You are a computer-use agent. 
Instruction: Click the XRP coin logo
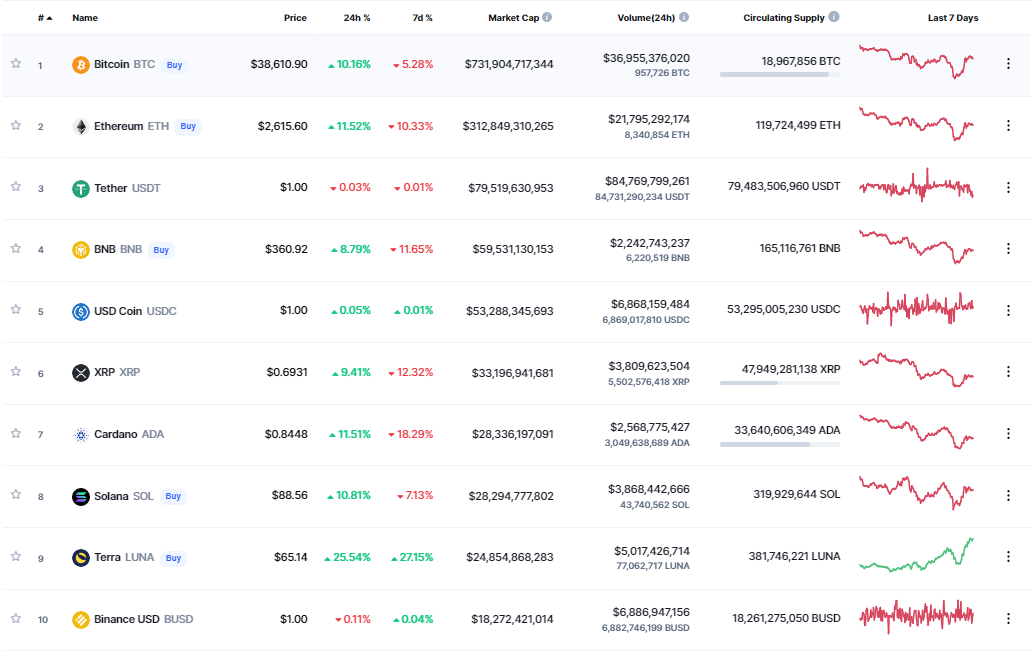click(80, 373)
